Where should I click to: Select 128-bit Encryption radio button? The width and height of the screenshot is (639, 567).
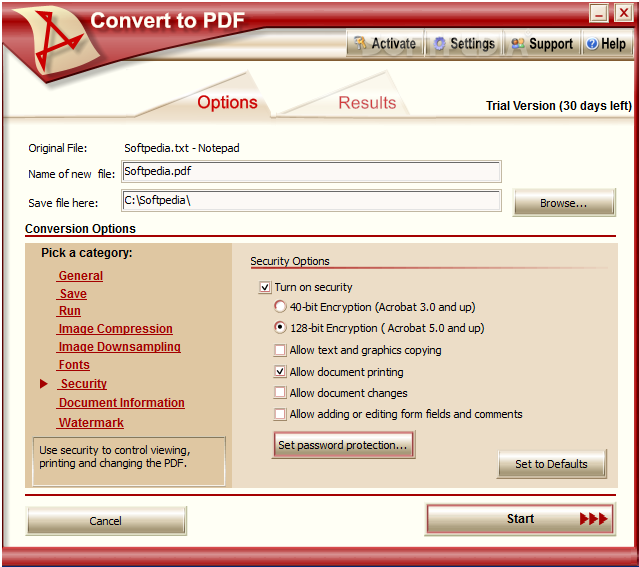click(280, 328)
